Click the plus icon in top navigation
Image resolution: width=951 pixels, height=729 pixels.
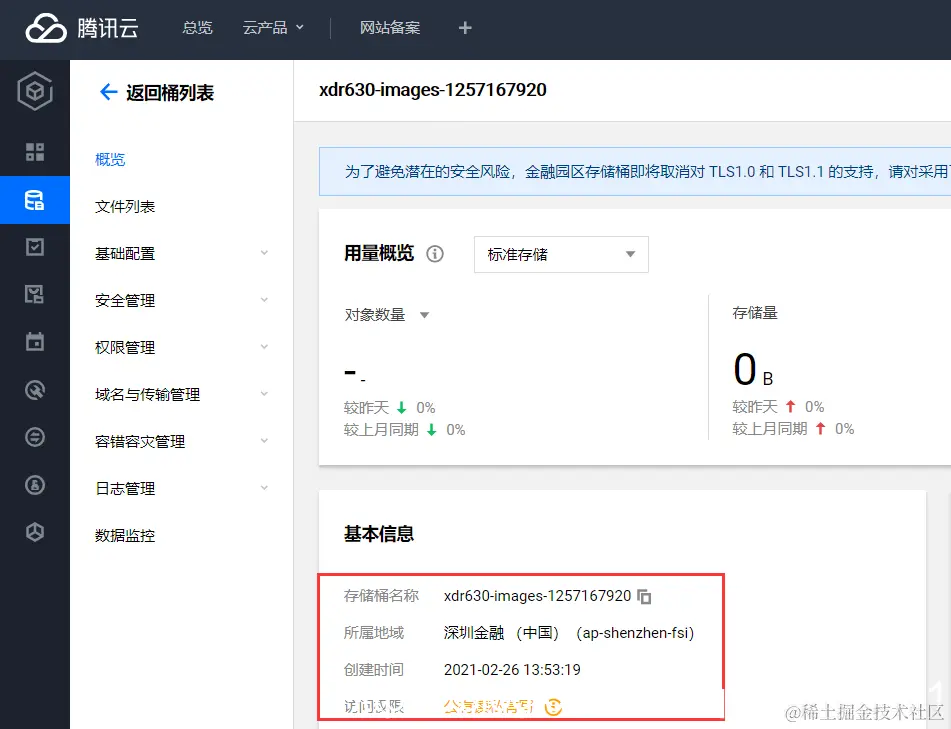pyautogui.click(x=465, y=28)
